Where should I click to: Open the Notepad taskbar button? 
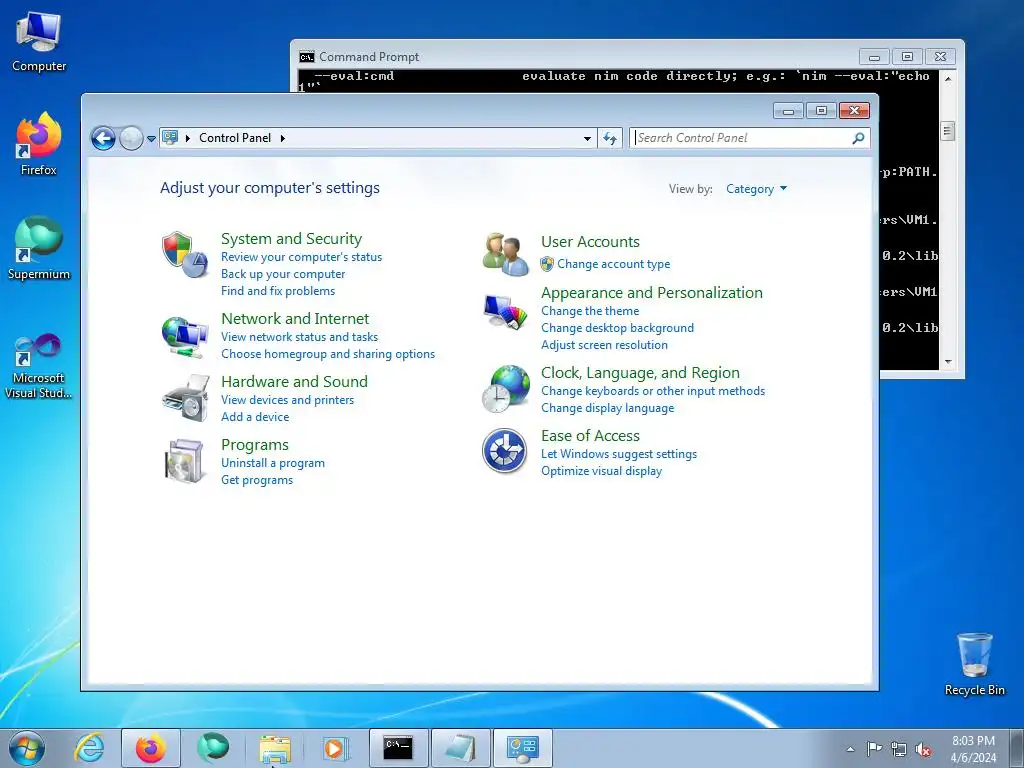point(460,748)
